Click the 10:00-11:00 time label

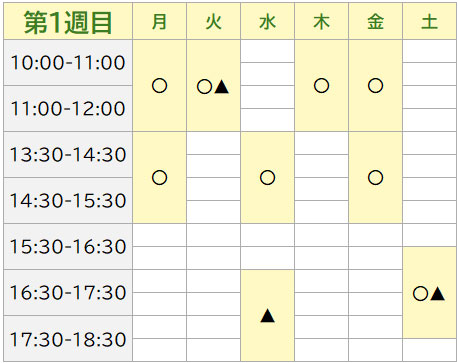[68, 63]
